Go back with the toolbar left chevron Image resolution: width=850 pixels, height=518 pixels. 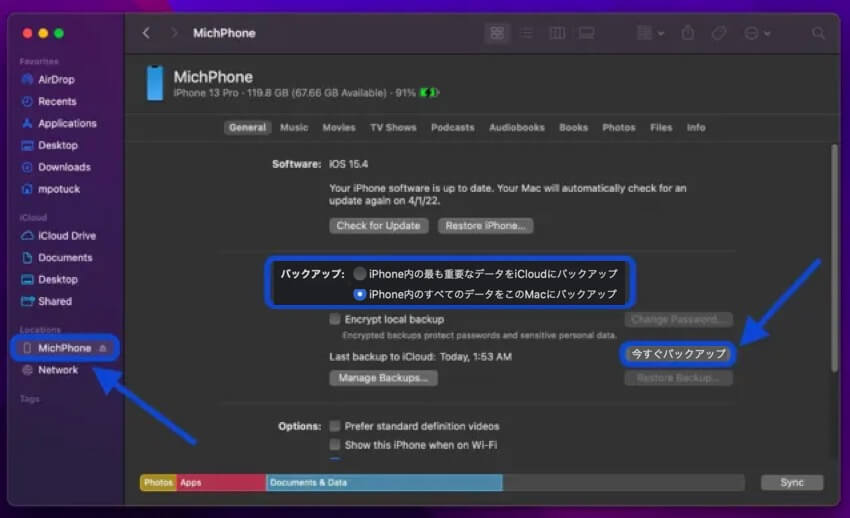[146, 33]
